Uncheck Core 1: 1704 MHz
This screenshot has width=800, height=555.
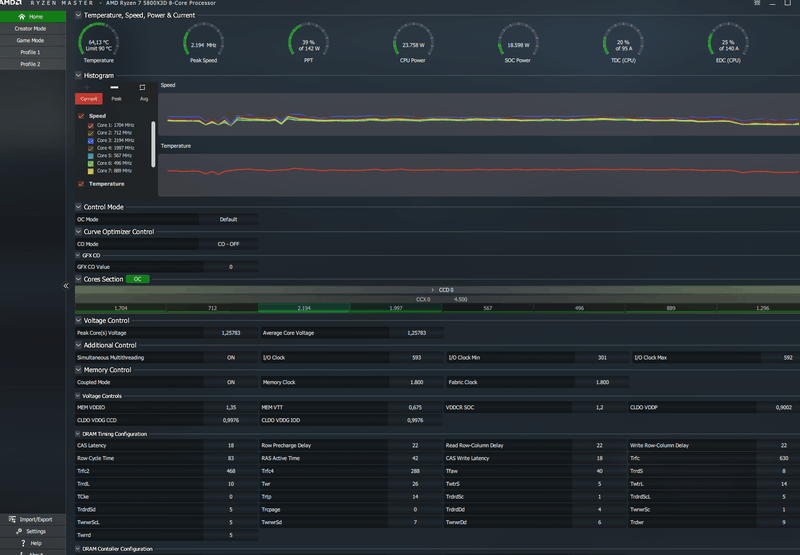point(91,125)
